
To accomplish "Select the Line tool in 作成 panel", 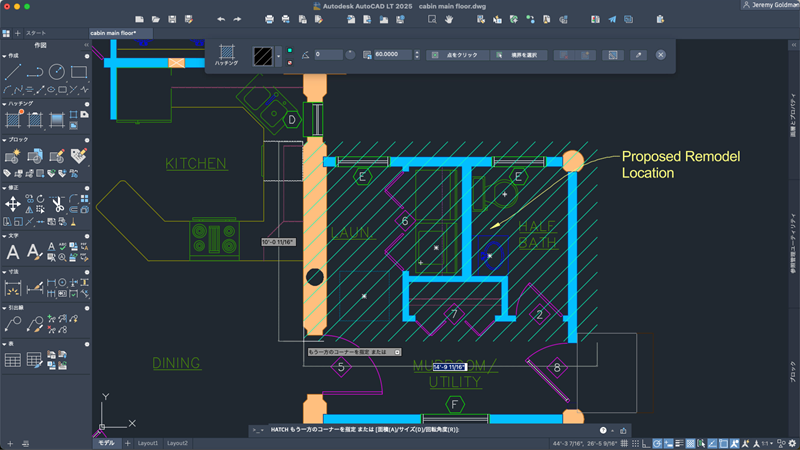I will [x=13, y=72].
